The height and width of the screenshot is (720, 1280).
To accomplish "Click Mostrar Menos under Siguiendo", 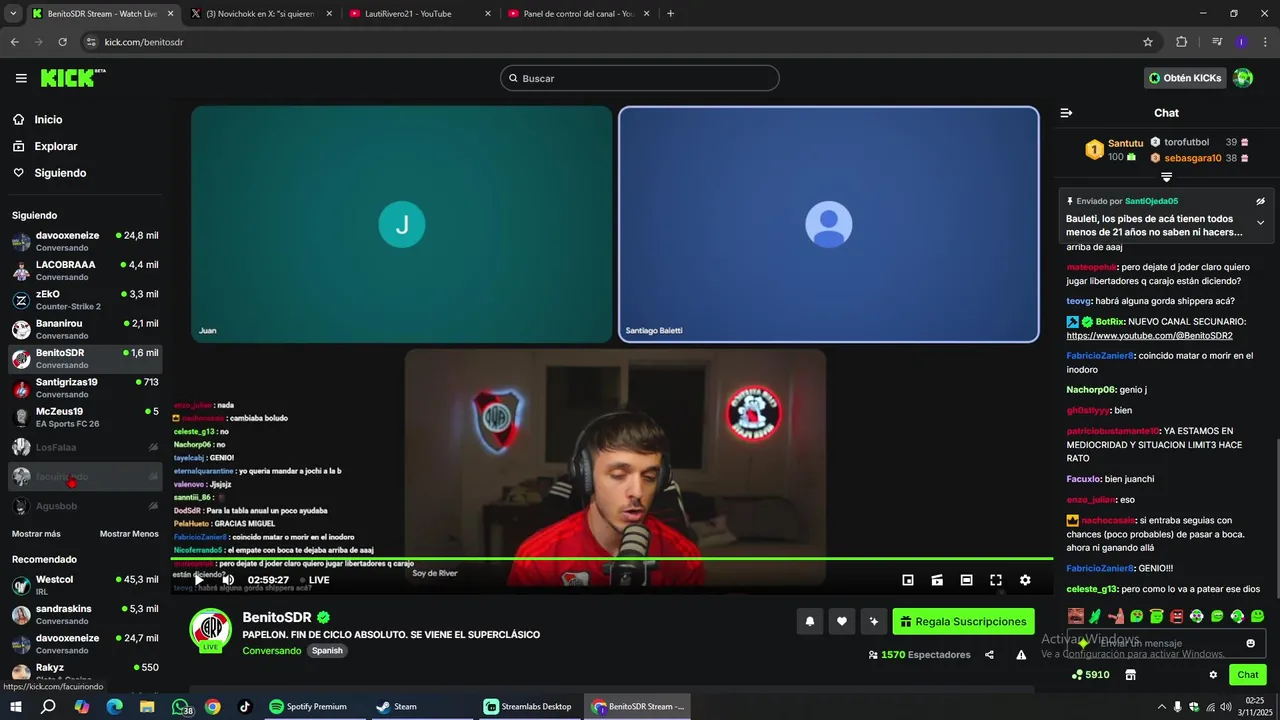I will [x=129, y=534].
